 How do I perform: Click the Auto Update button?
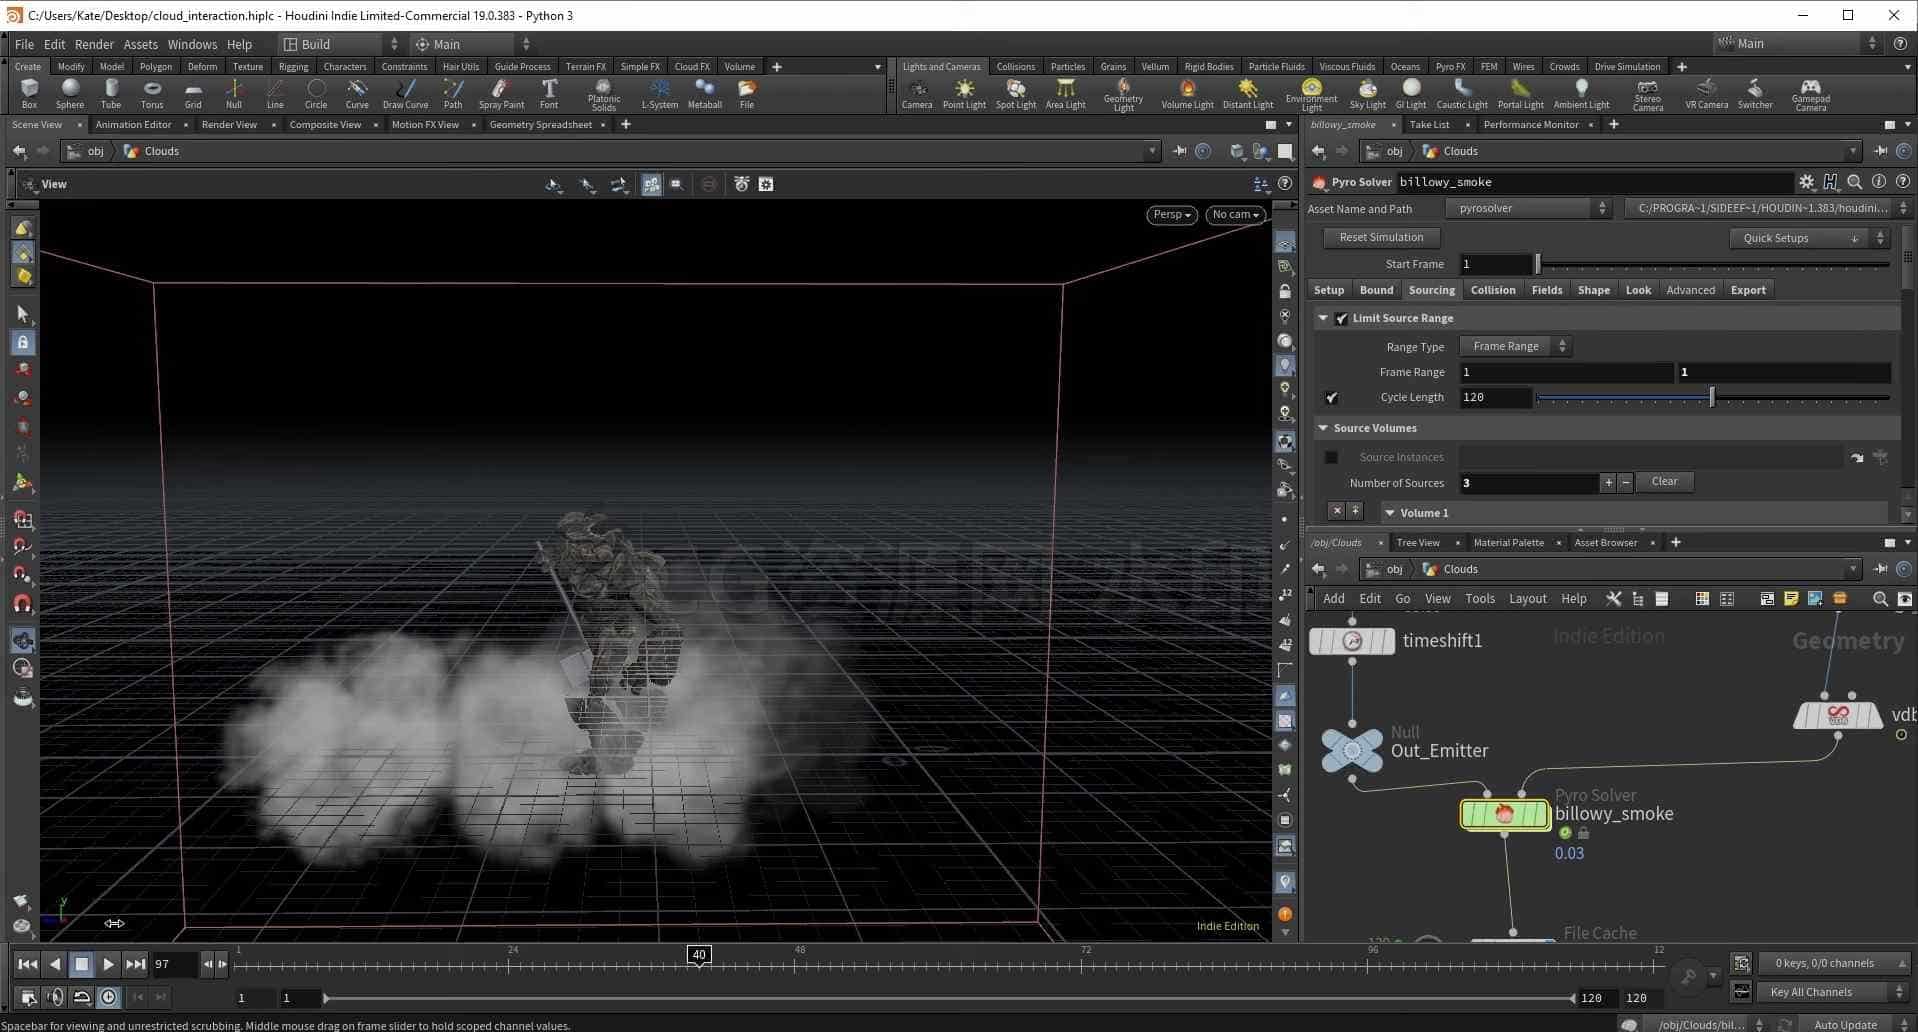pos(1845,1024)
